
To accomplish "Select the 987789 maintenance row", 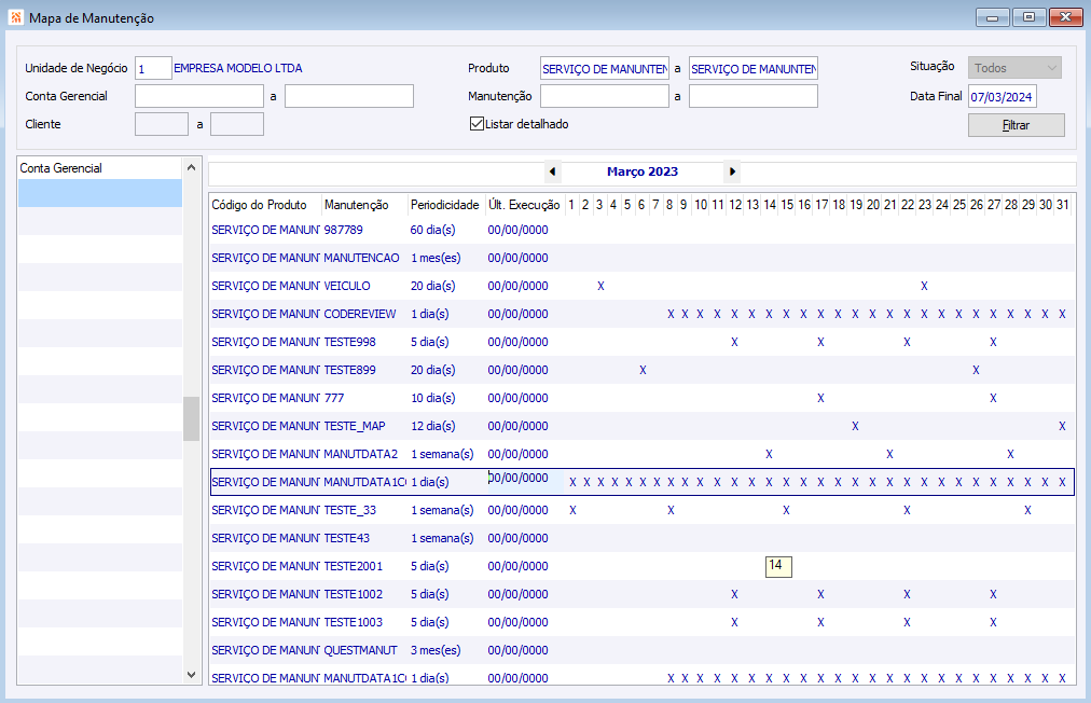I will click(x=642, y=230).
